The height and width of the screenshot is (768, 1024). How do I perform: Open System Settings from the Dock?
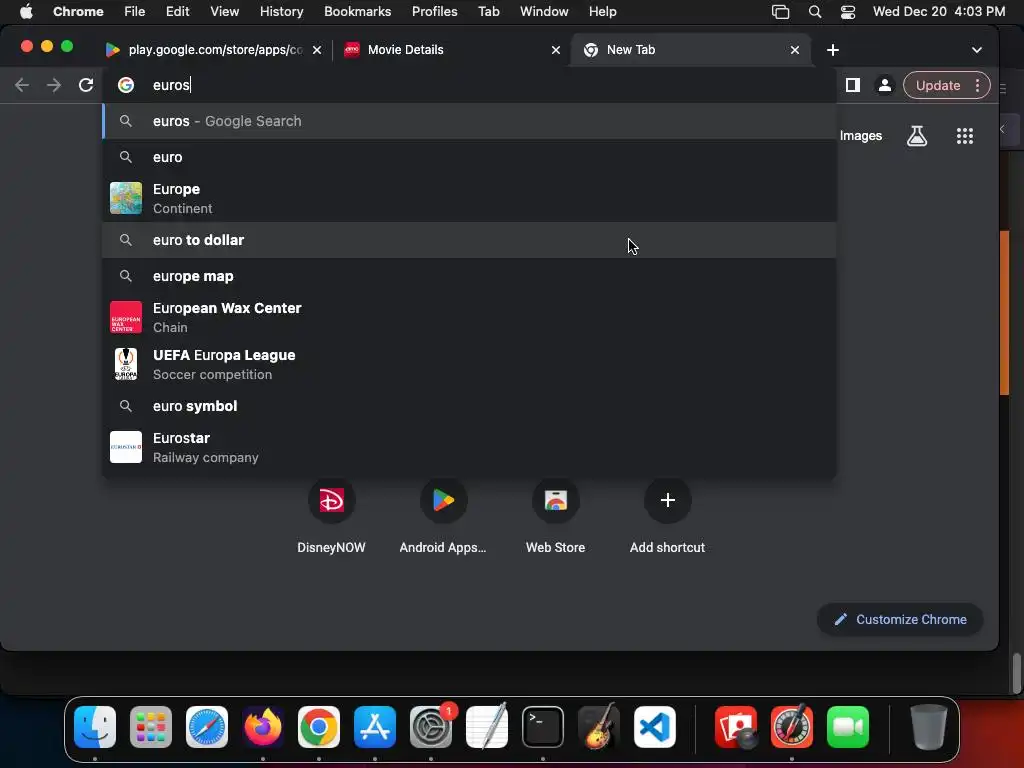[x=431, y=727]
